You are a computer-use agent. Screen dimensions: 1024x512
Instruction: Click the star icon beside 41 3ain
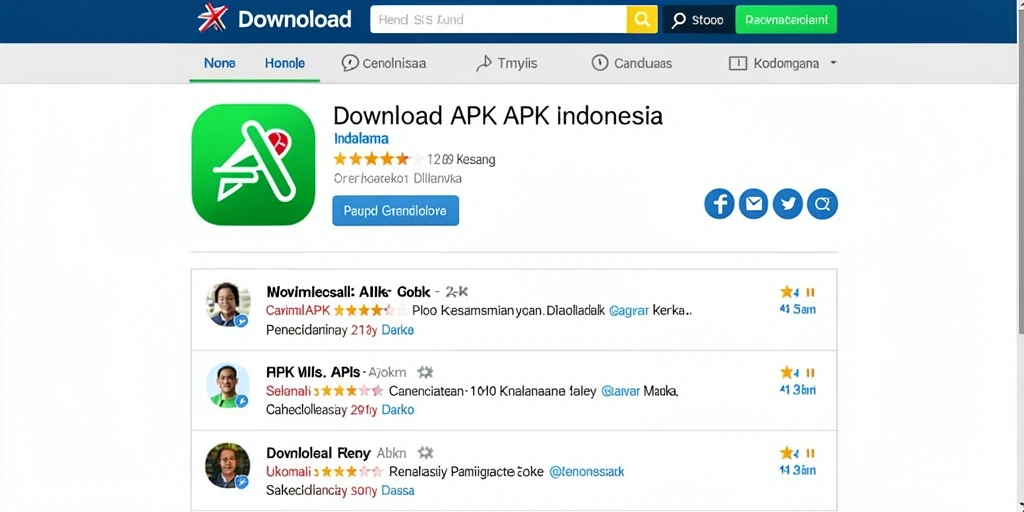786,373
